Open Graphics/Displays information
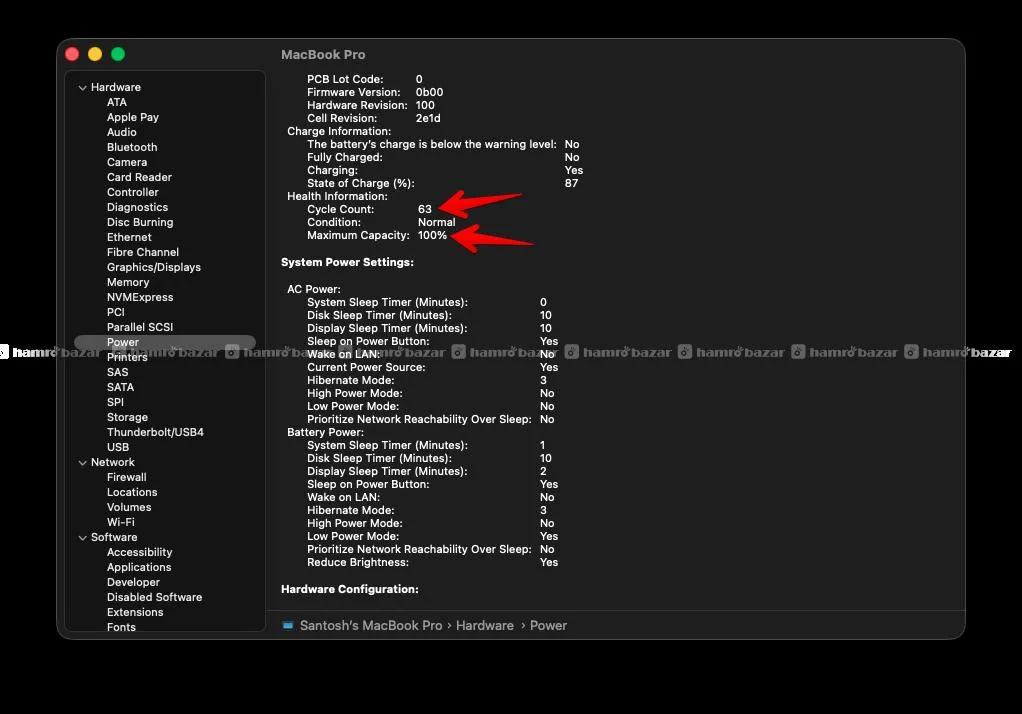The width and height of the screenshot is (1022, 714). point(154,267)
